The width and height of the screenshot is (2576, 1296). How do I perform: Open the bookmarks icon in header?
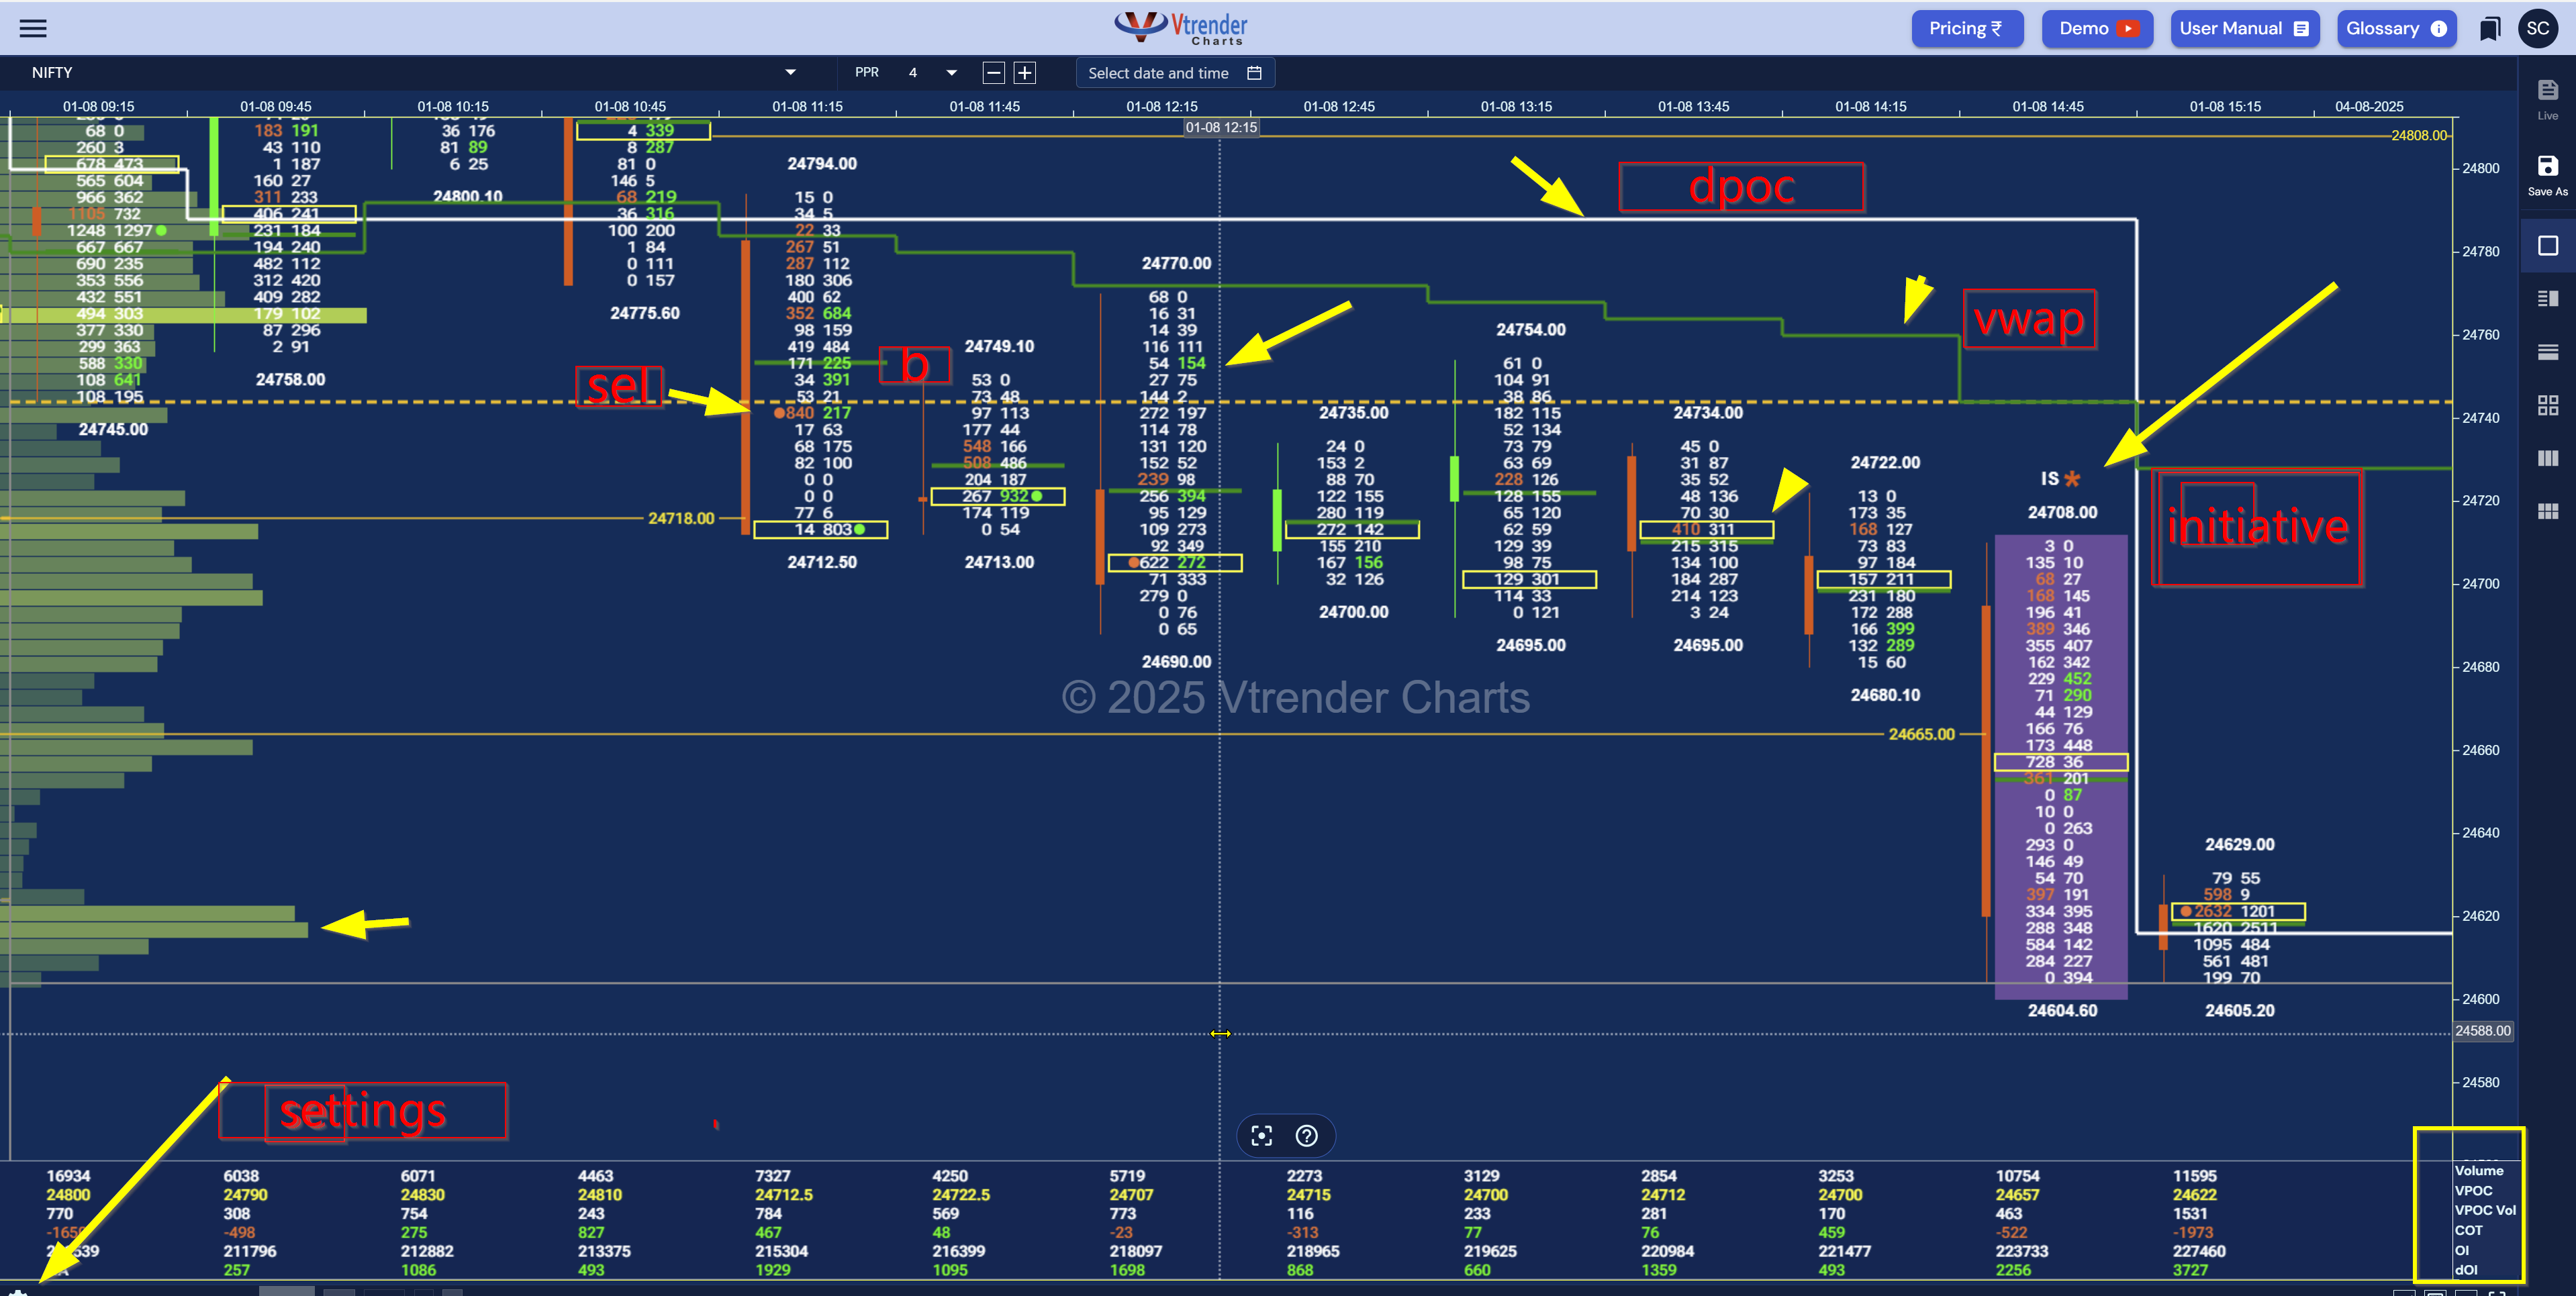click(2489, 28)
